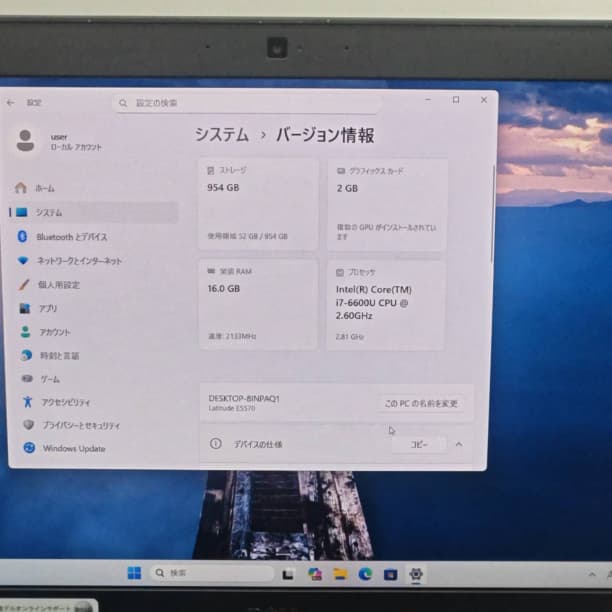Show hidden icons in system tray
The height and width of the screenshot is (612, 612).
[592, 574]
